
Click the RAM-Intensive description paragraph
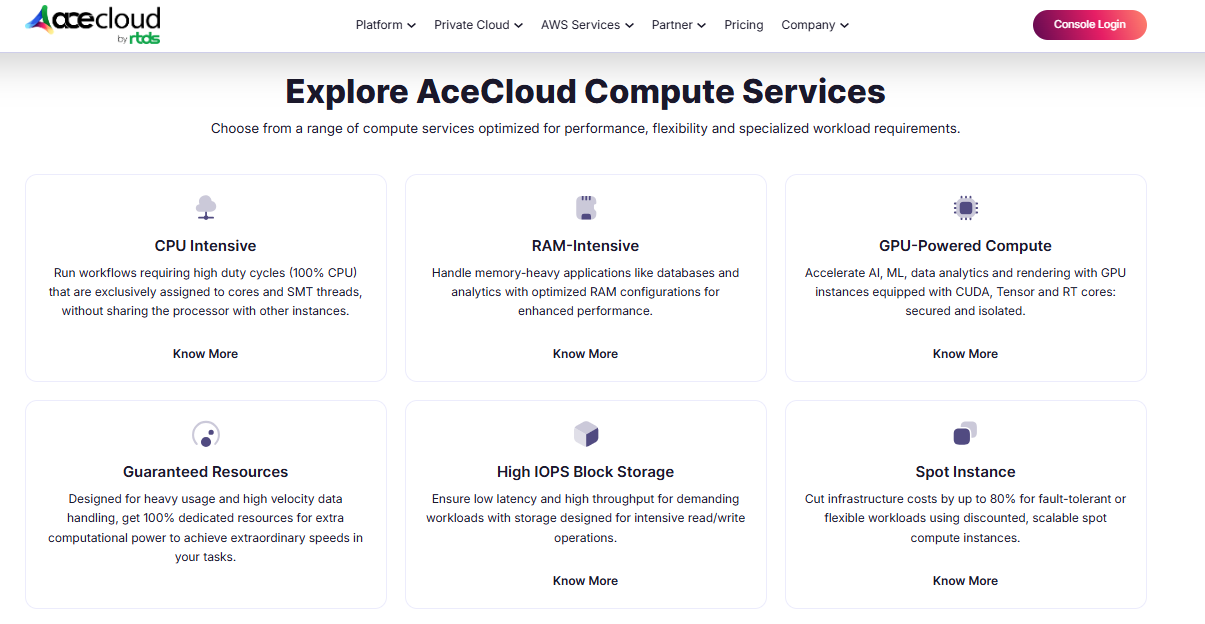[586, 292]
